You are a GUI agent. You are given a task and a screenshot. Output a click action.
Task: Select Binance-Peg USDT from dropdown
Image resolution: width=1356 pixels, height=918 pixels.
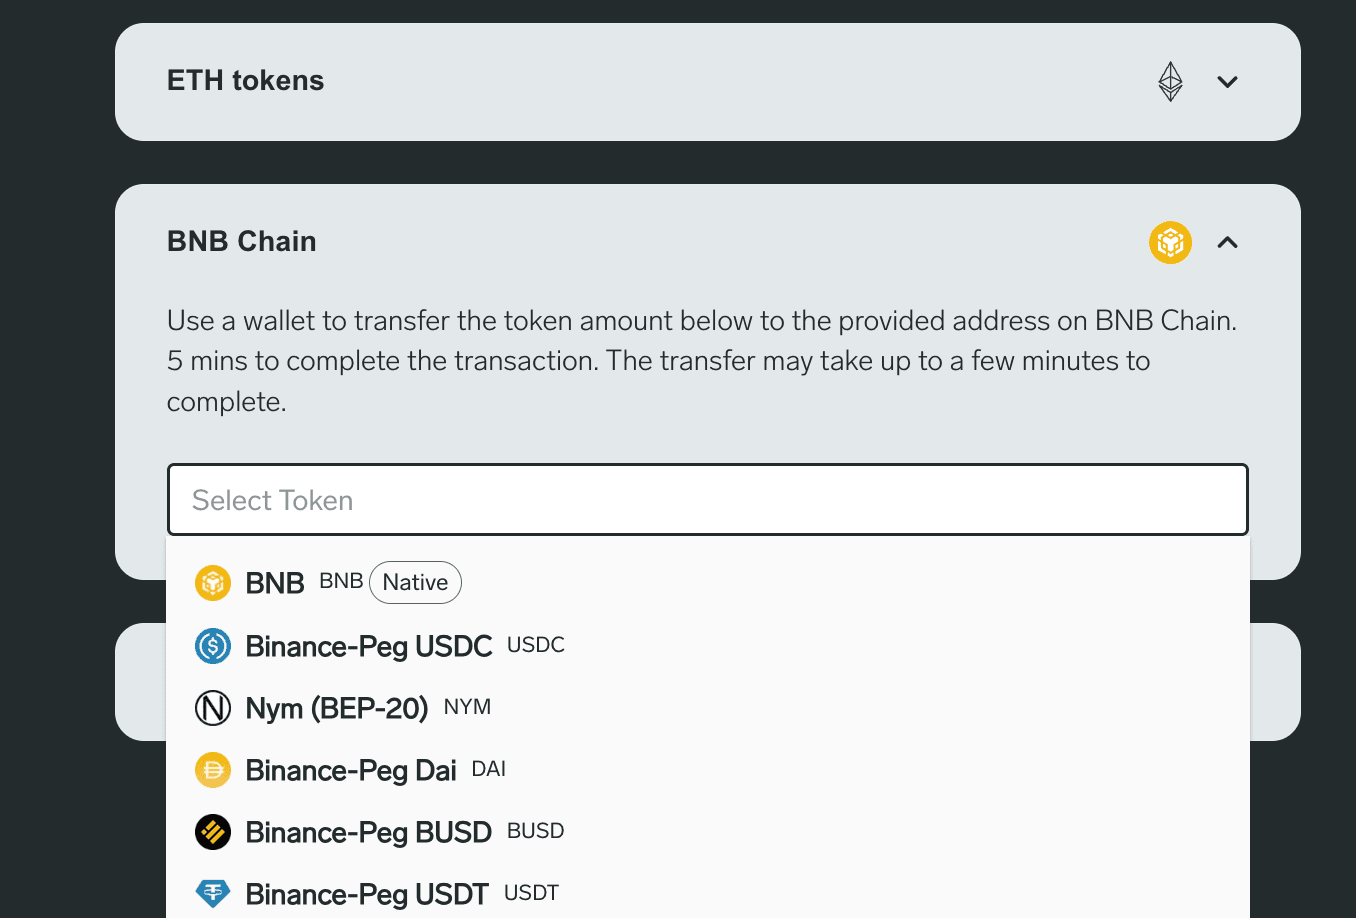tap(367, 894)
